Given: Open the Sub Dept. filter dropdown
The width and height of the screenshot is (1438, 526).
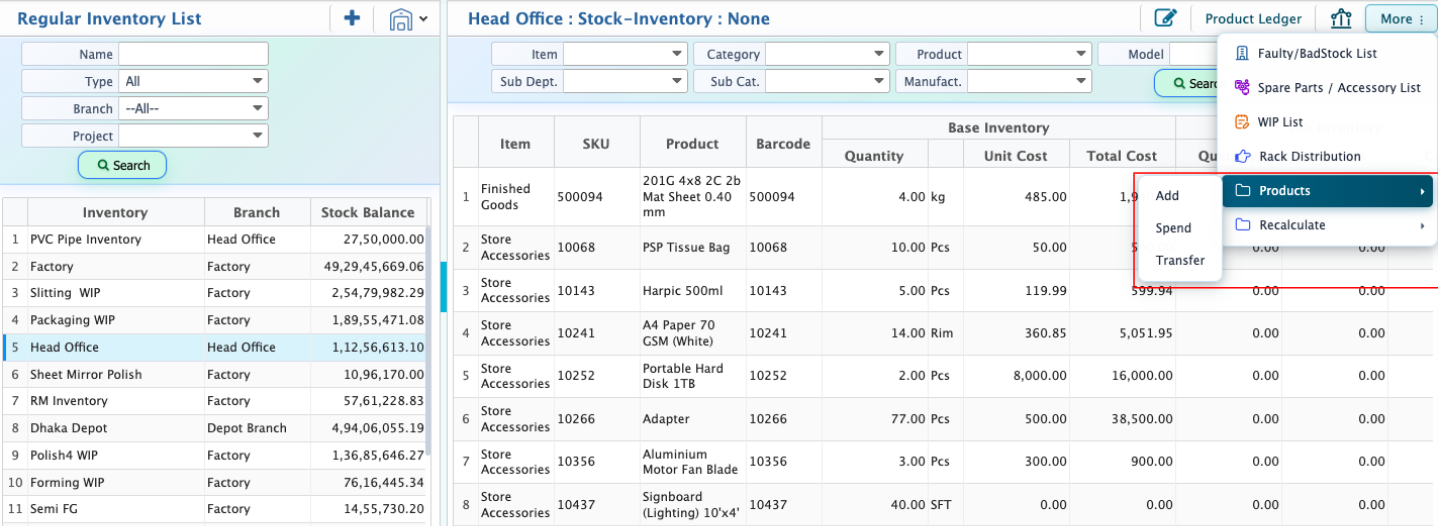Looking at the screenshot, I should point(626,81).
